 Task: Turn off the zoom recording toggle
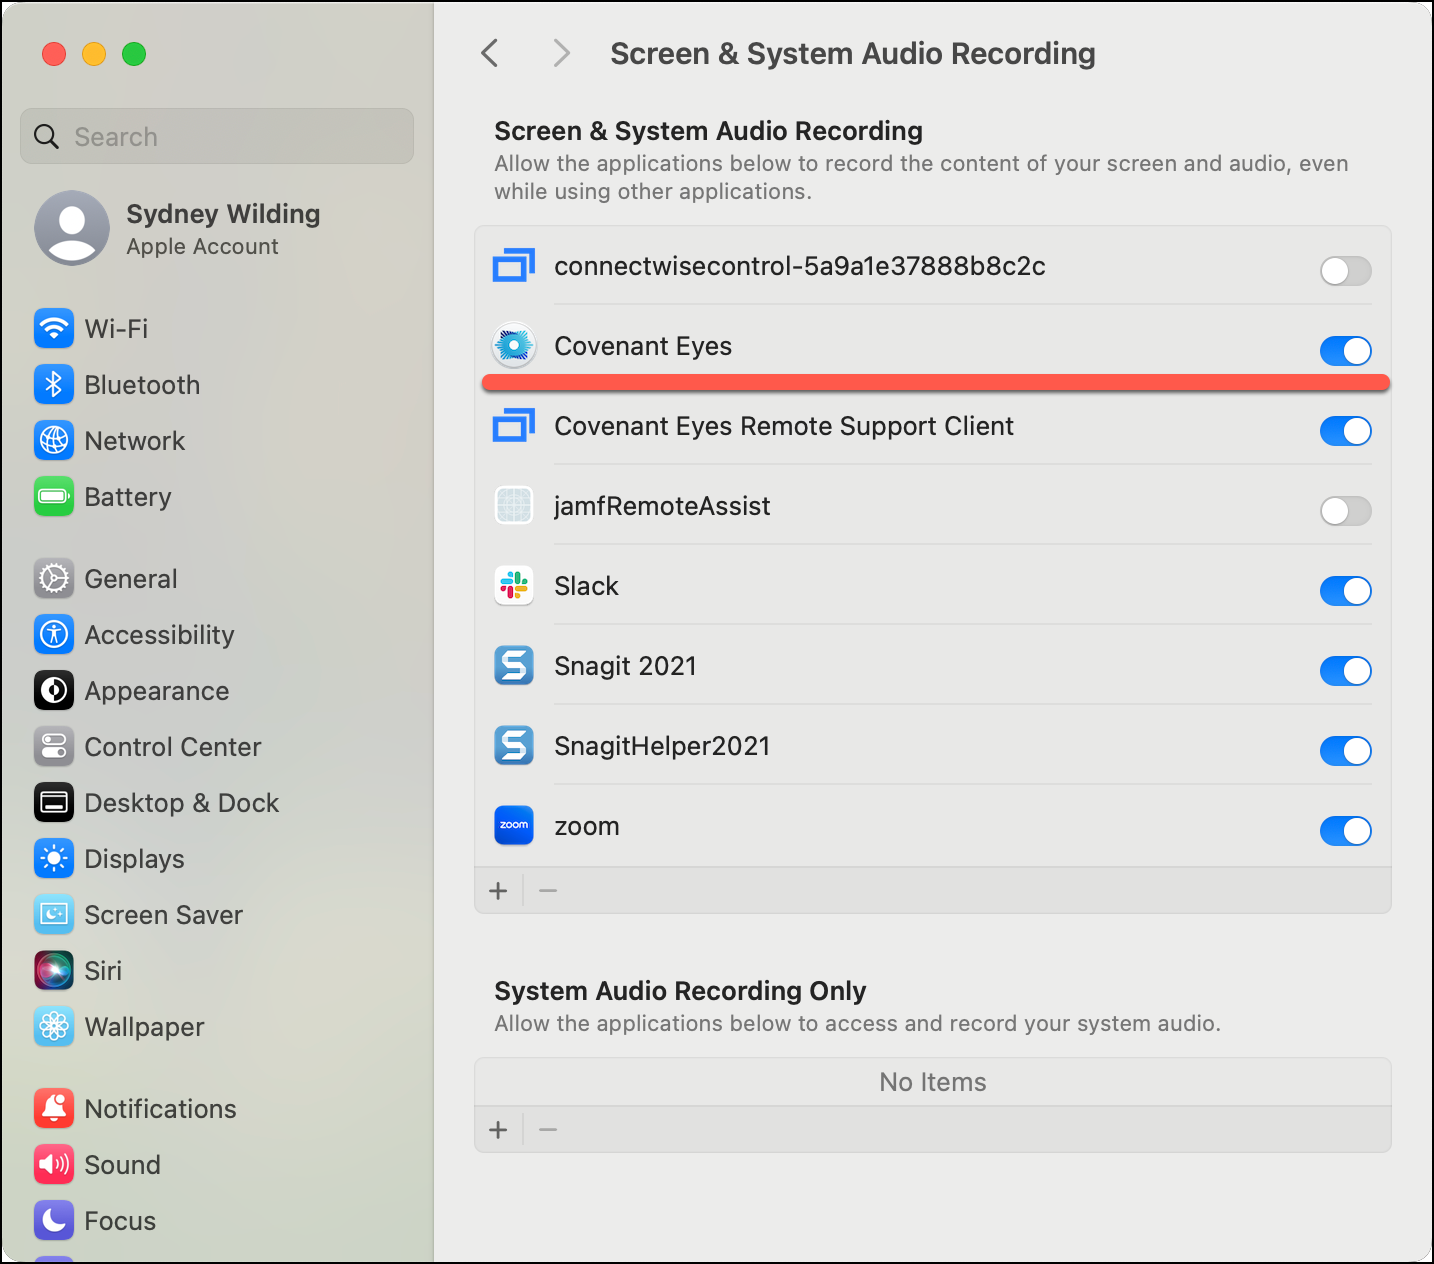[1345, 831]
